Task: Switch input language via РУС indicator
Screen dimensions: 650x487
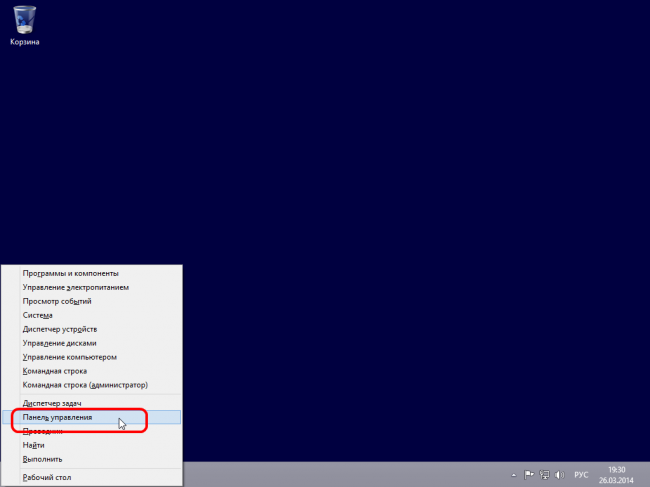Action: pos(580,474)
